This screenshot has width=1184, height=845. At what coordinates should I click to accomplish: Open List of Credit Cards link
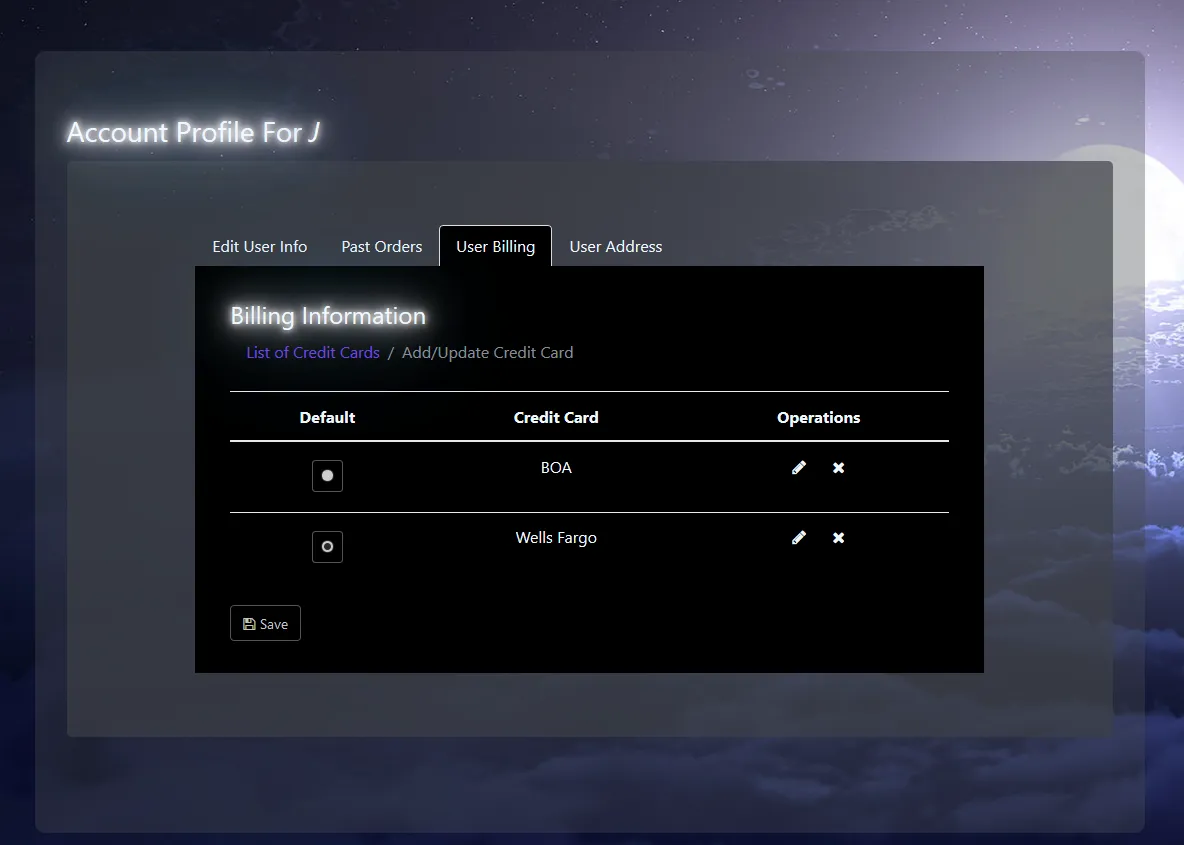pos(313,353)
